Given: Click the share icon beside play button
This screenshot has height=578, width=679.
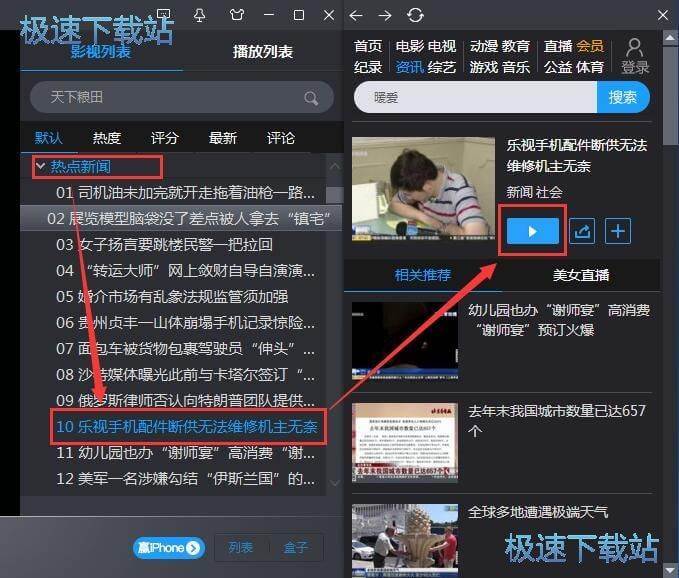Looking at the screenshot, I should coord(582,231).
